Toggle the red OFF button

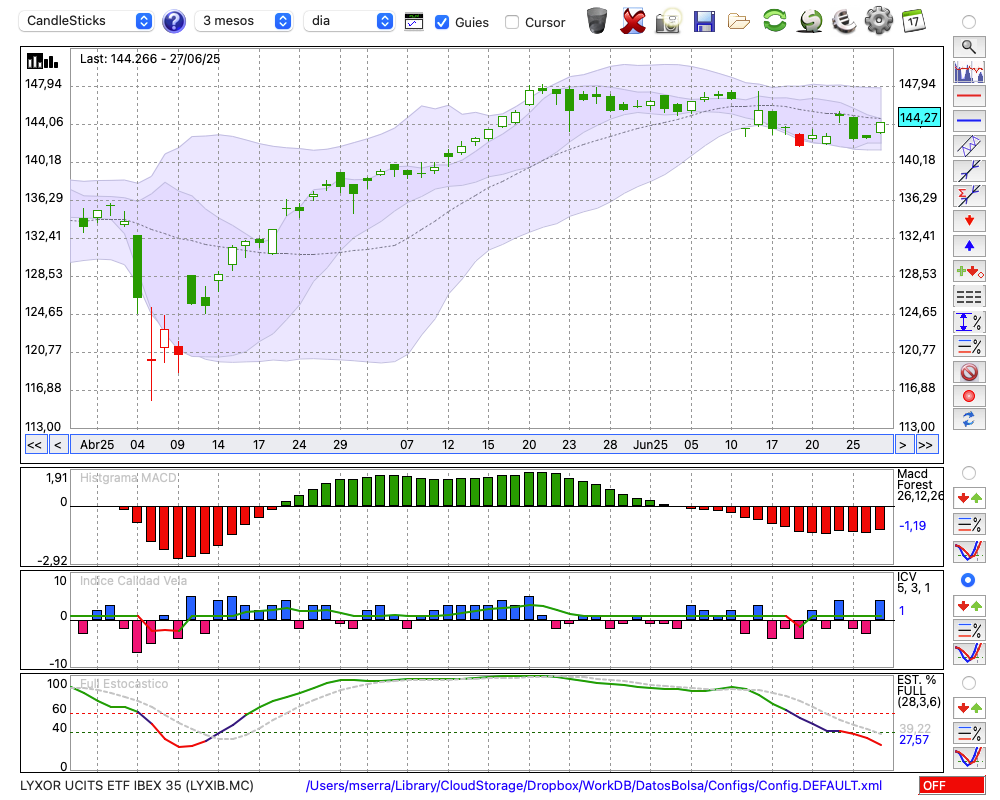952,785
